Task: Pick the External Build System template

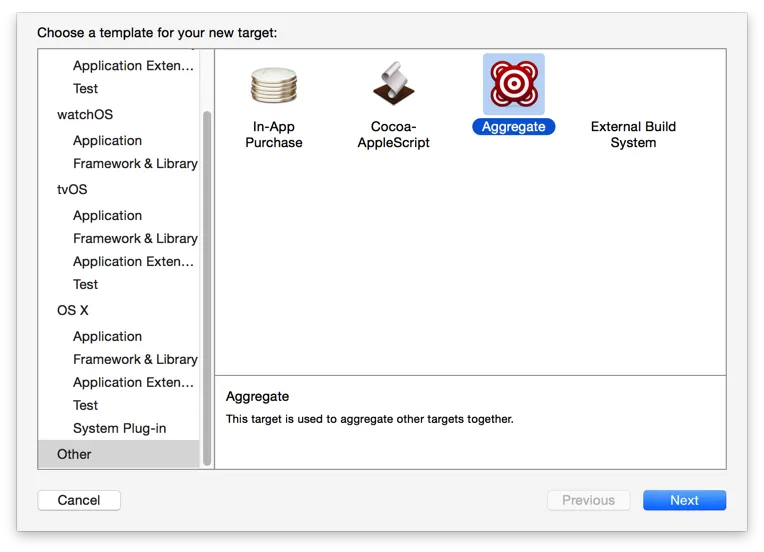Action: [x=633, y=134]
